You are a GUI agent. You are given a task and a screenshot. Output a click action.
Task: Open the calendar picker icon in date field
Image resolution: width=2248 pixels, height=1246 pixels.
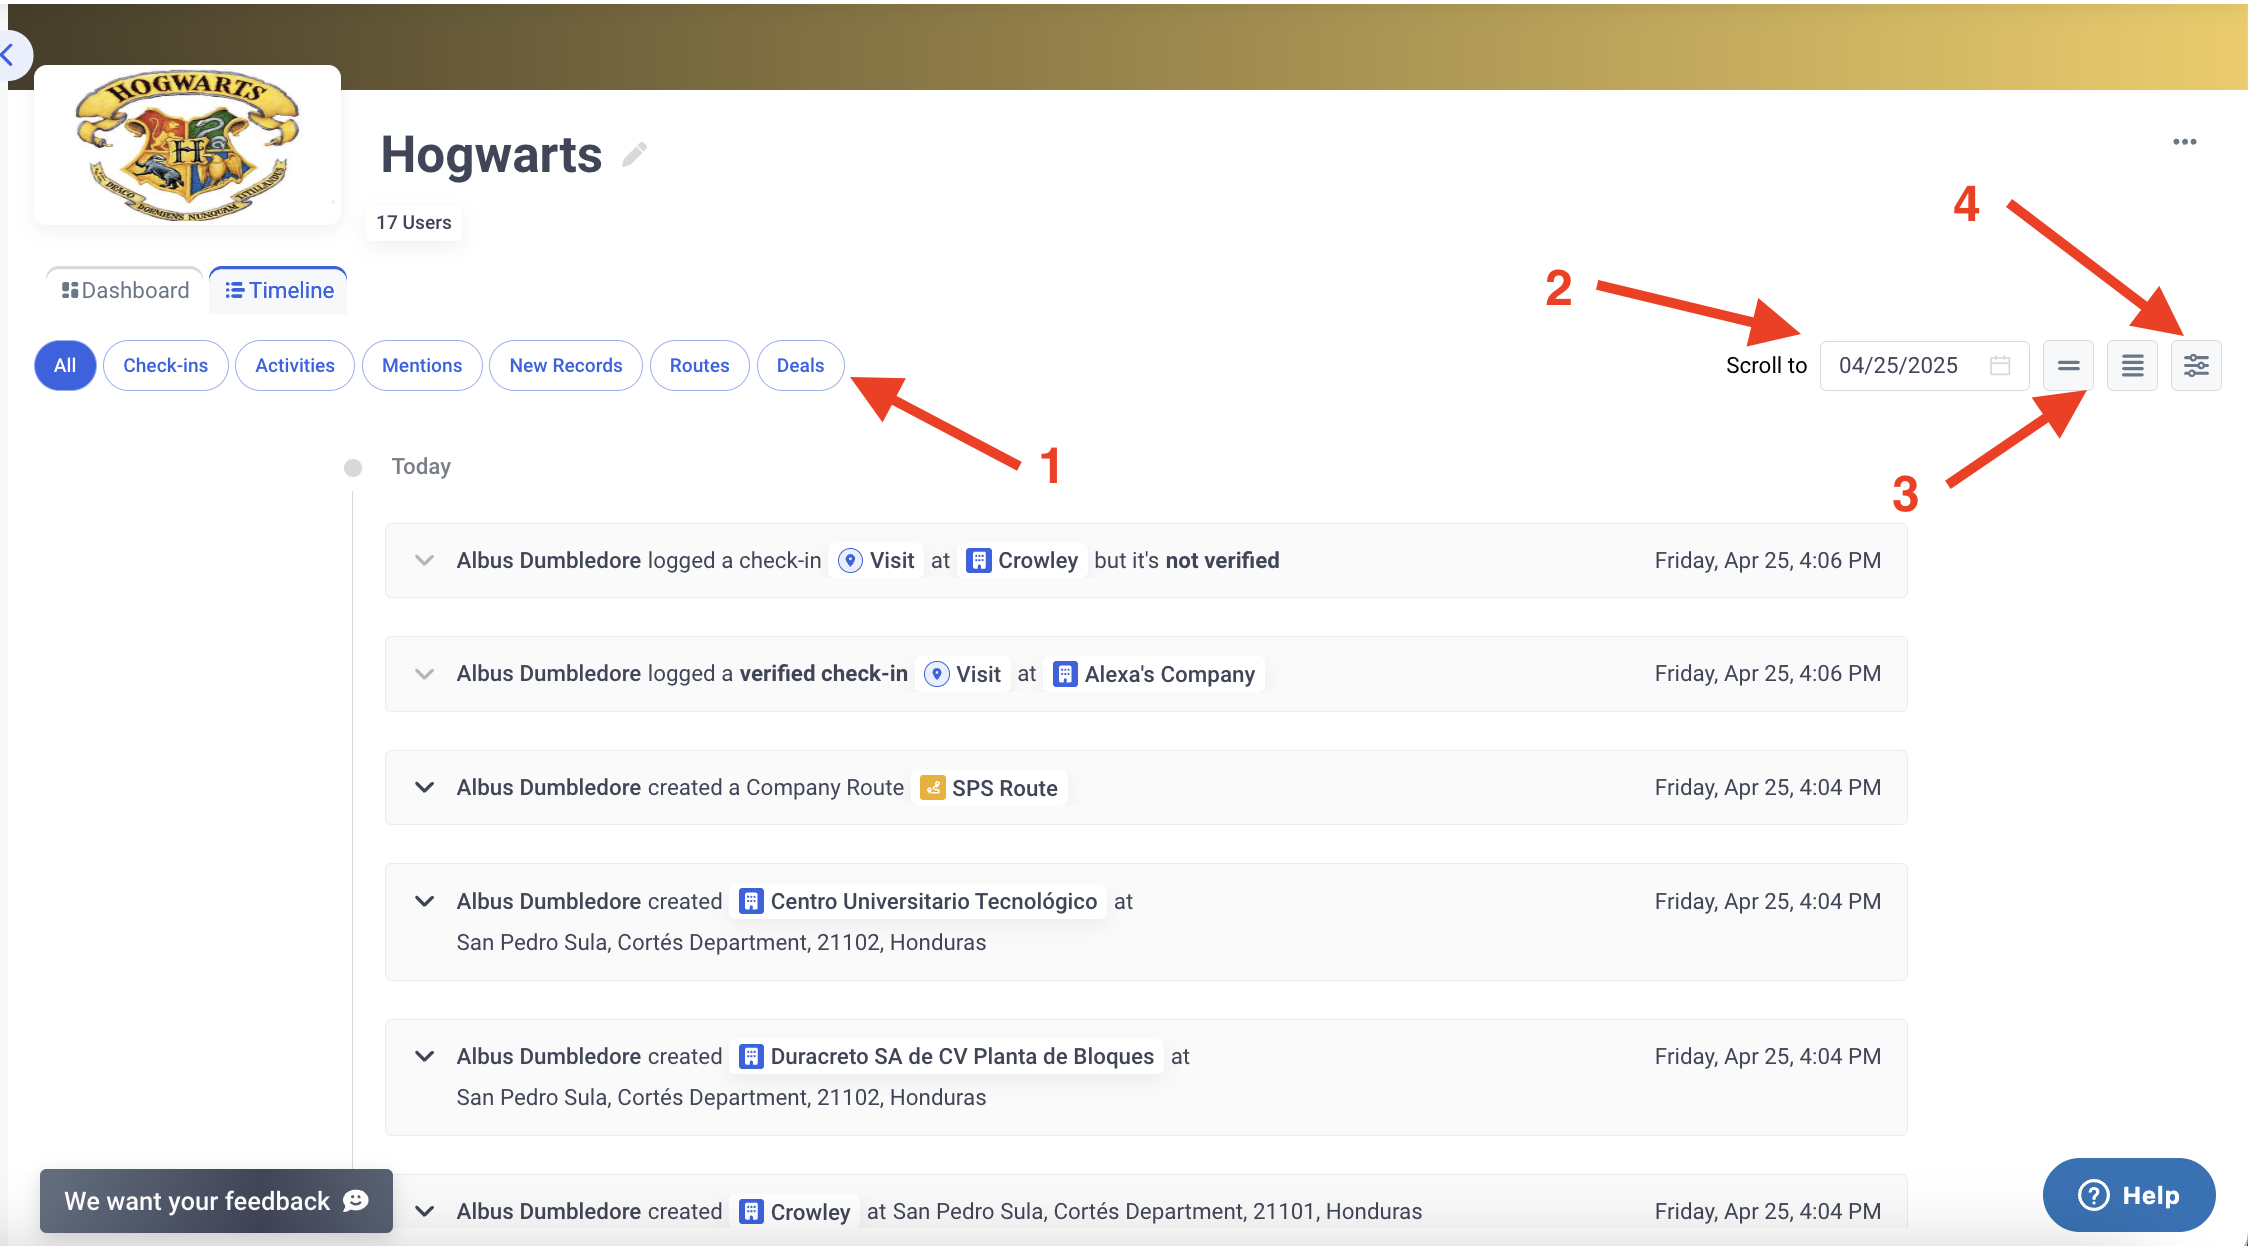(x=2000, y=365)
